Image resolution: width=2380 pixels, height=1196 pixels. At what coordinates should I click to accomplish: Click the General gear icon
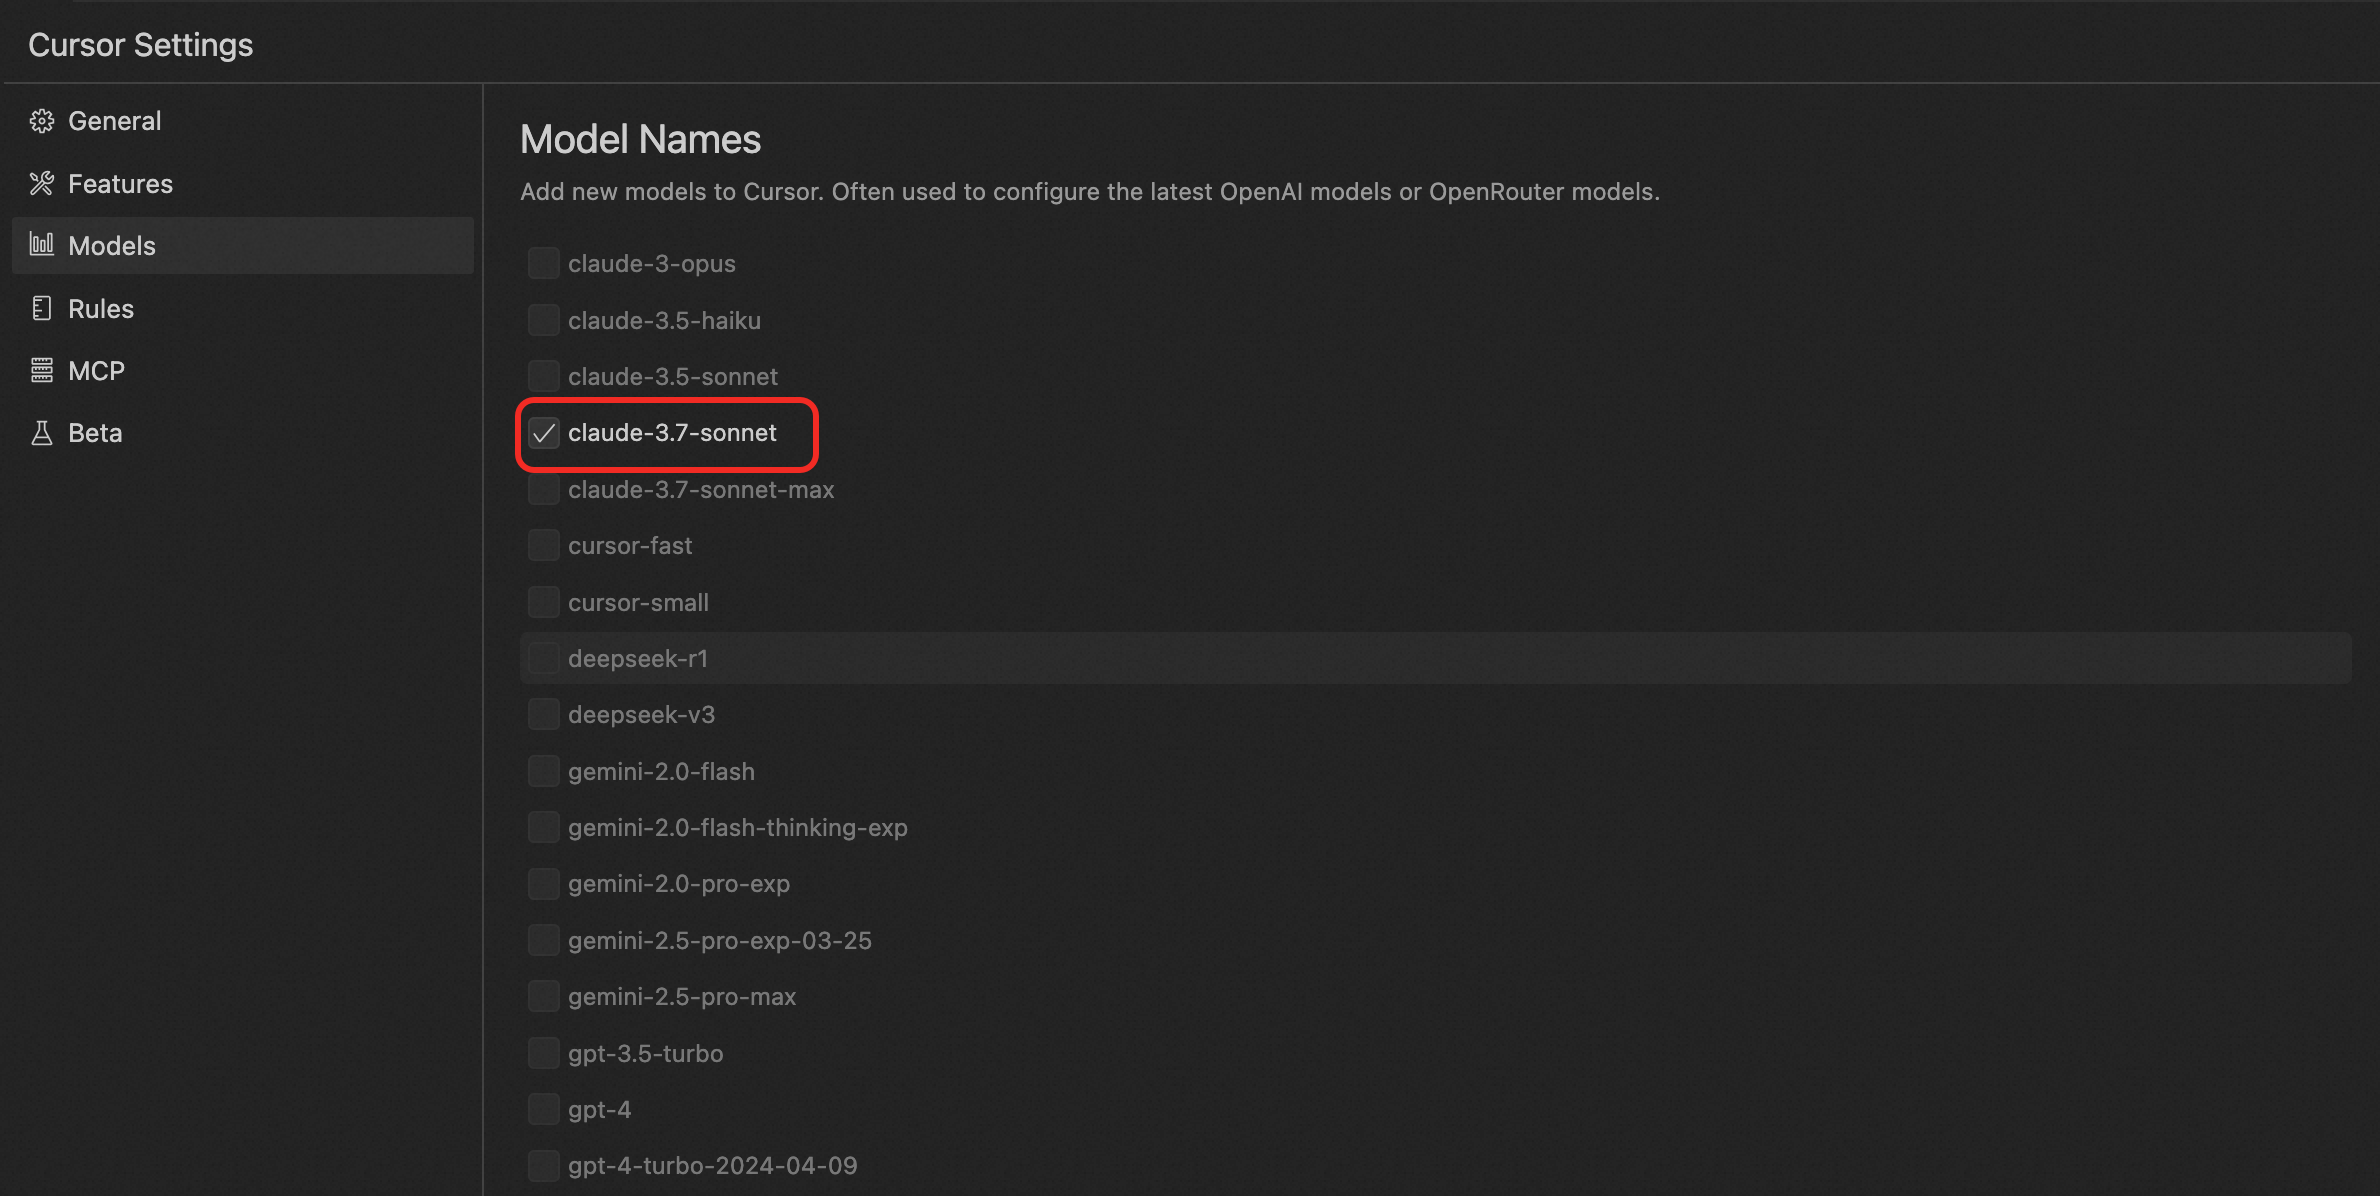point(41,121)
